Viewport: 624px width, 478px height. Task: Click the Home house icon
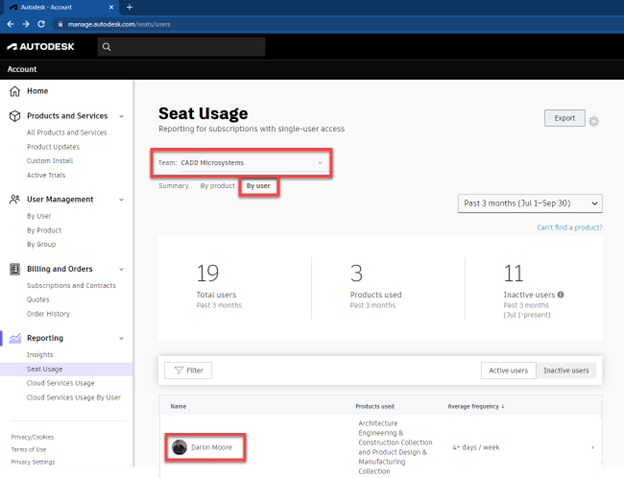pyautogui.click(x=15, y=91)
